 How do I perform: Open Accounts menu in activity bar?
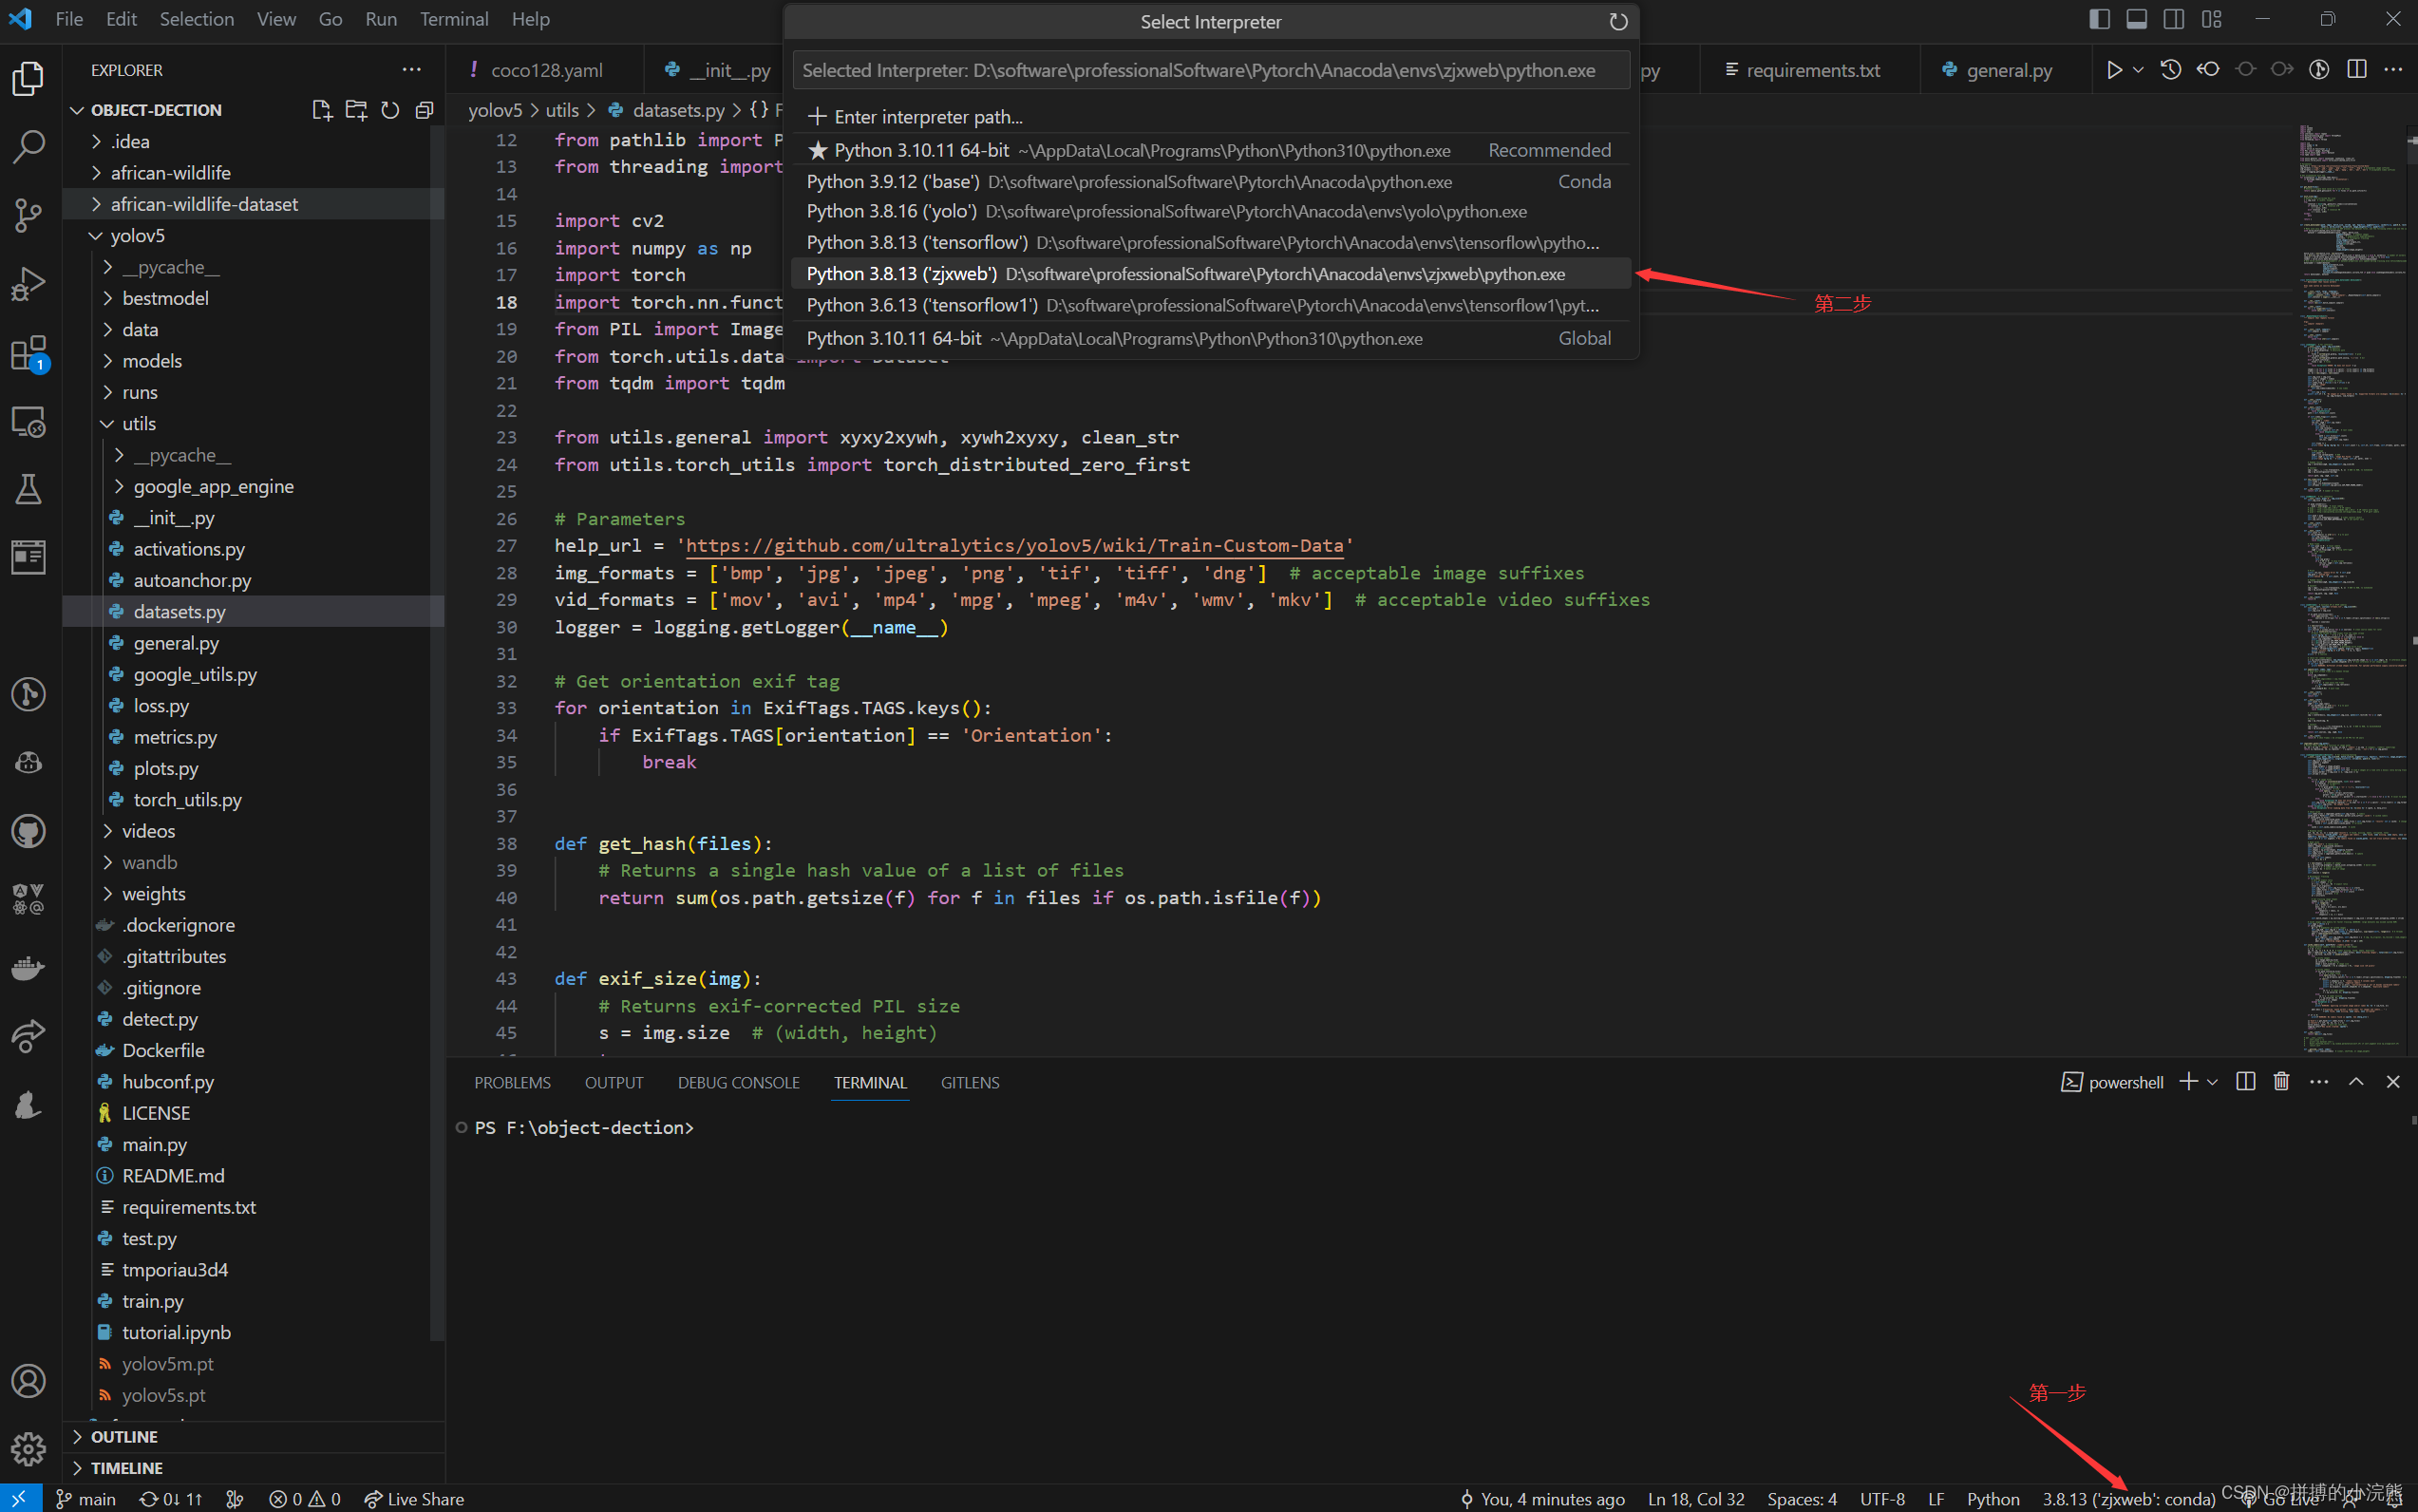[x=28, y=1381]
